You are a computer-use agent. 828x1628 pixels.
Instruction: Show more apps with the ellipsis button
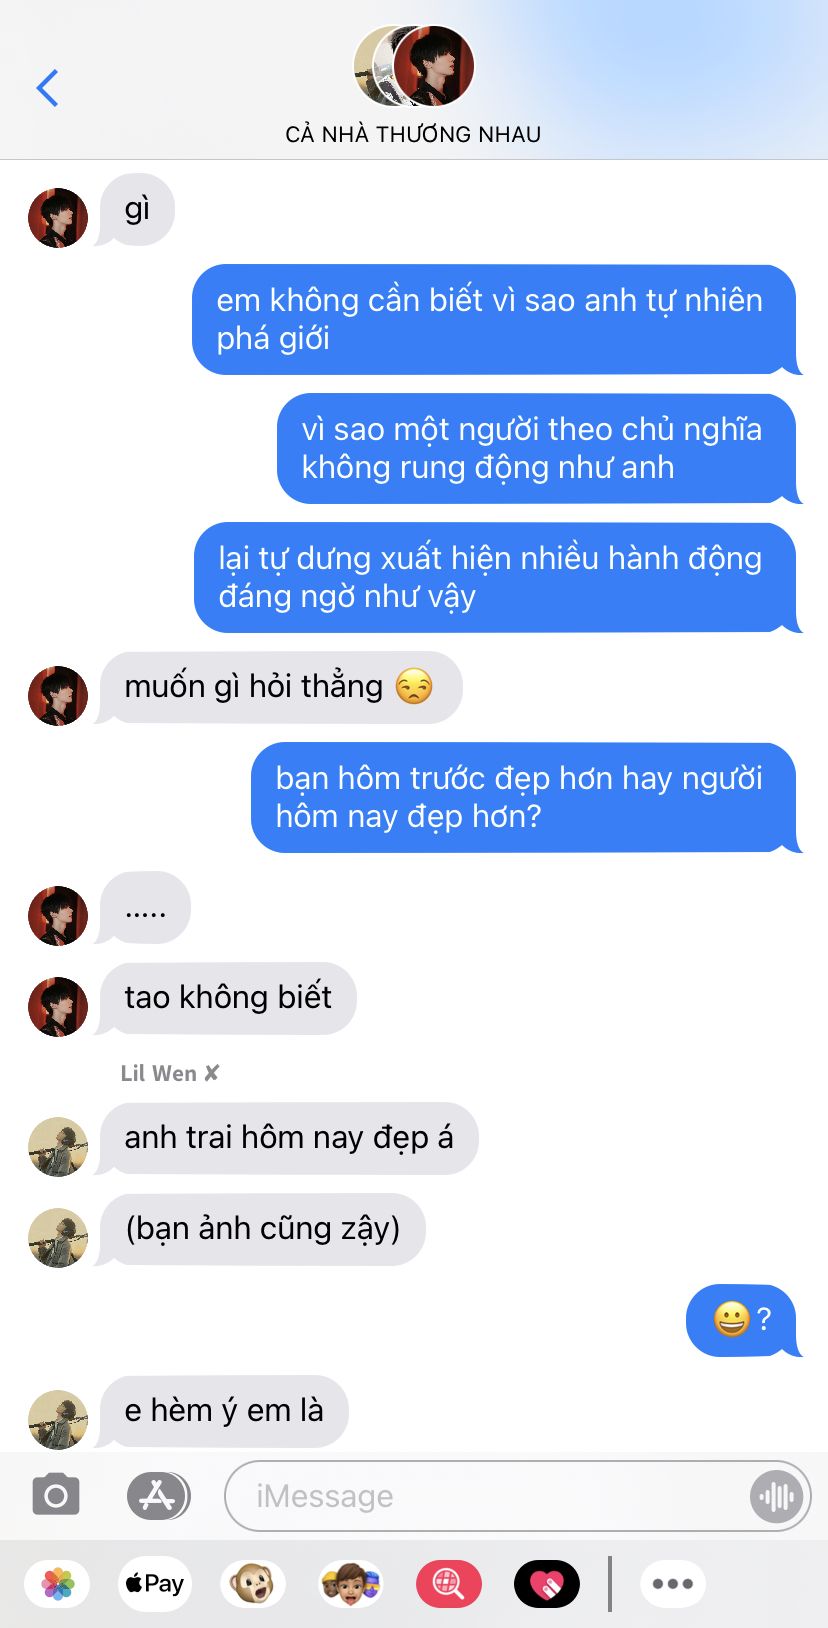tap(673, 1584)
